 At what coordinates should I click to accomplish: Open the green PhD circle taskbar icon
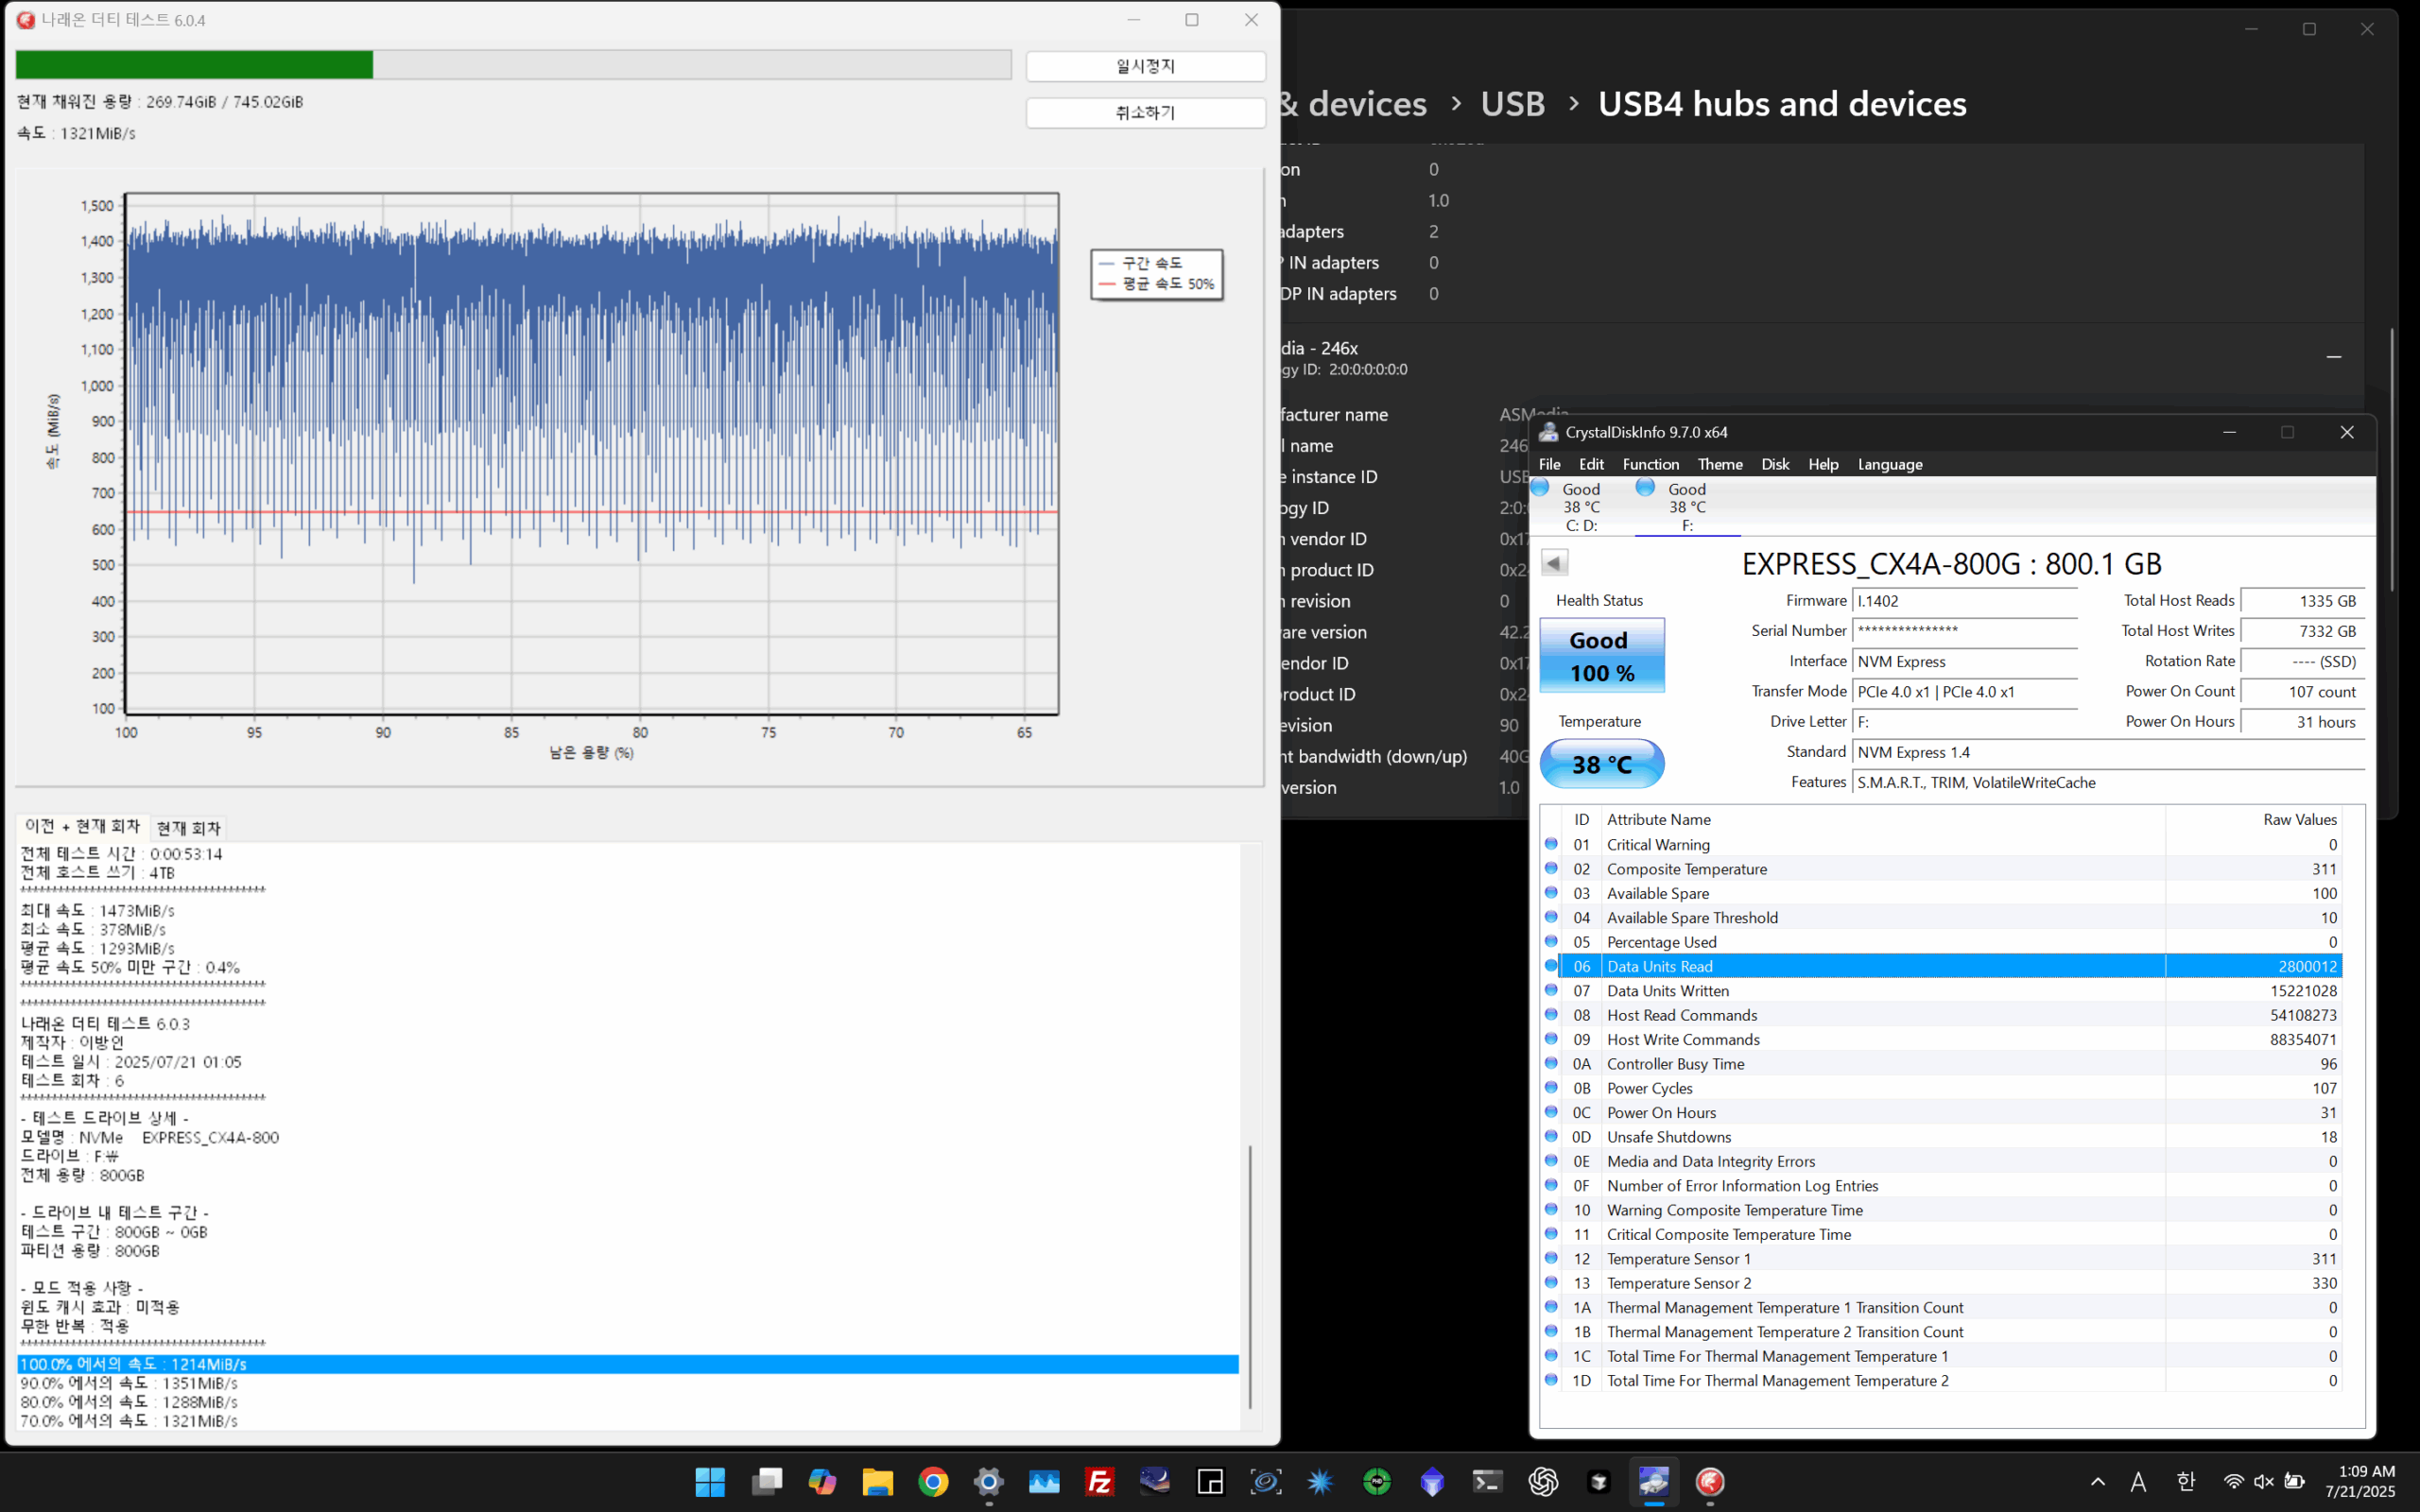coord(1377,1481)
